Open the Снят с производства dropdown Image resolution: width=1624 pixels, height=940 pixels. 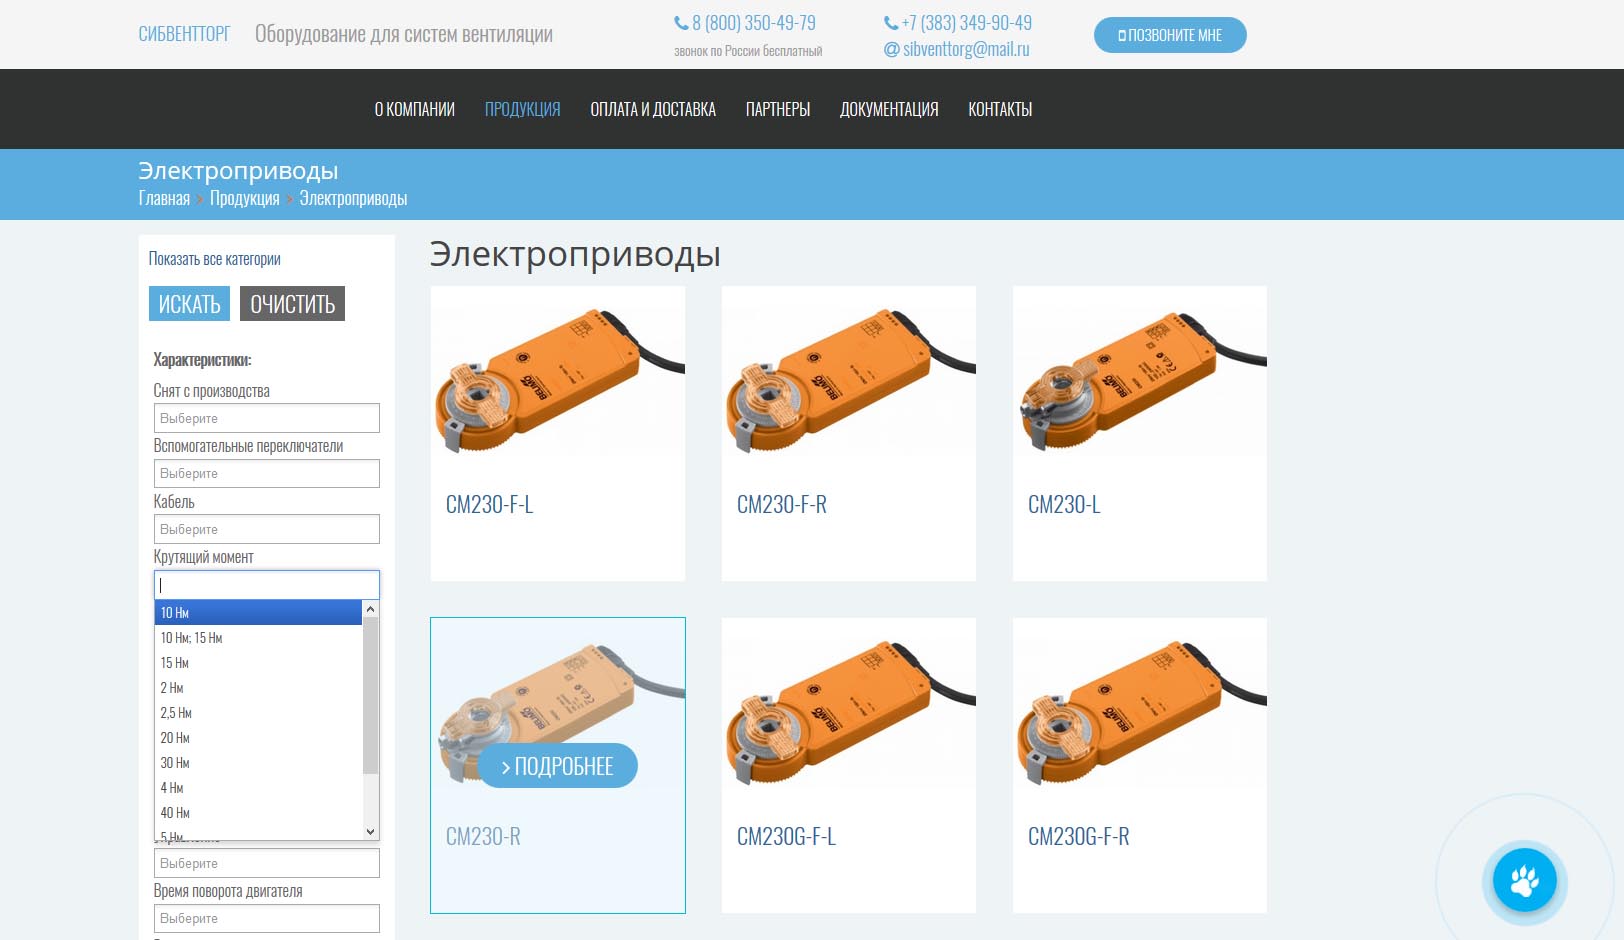tap(267, 418)
